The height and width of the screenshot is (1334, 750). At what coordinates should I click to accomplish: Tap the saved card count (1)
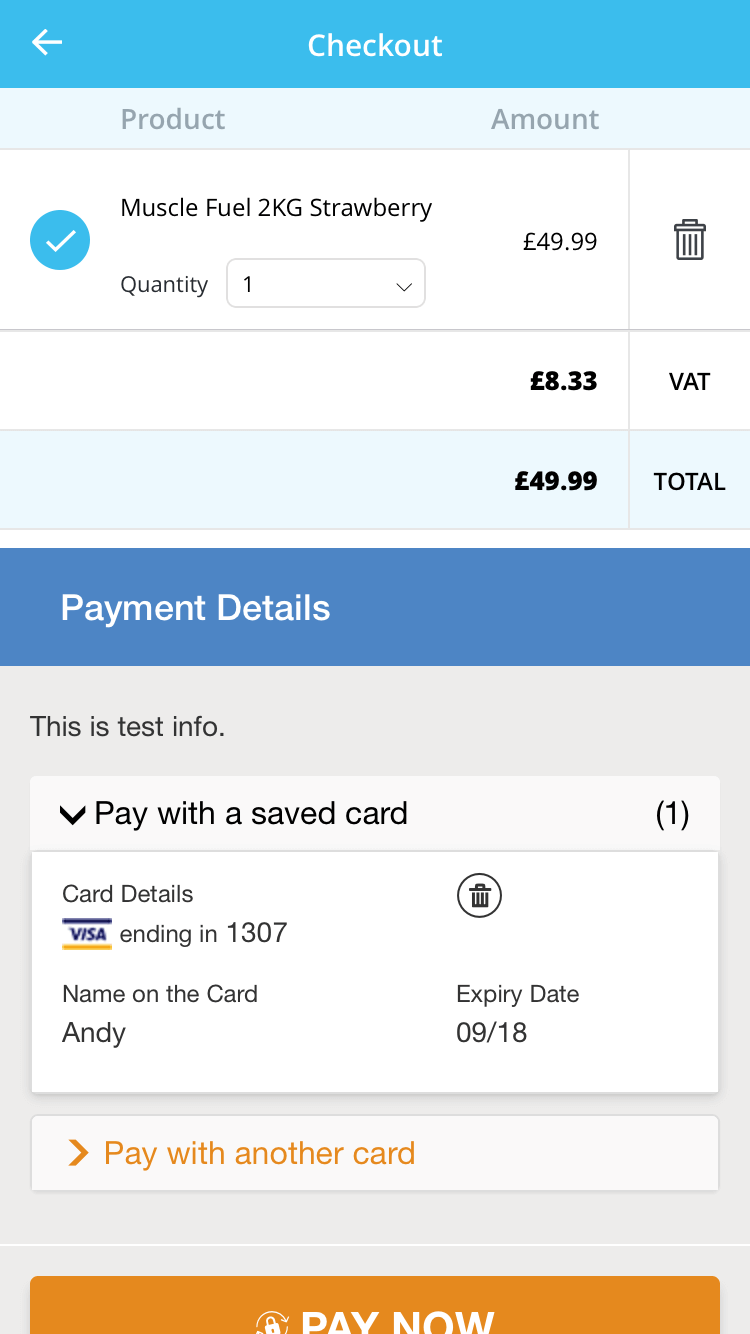672,814
